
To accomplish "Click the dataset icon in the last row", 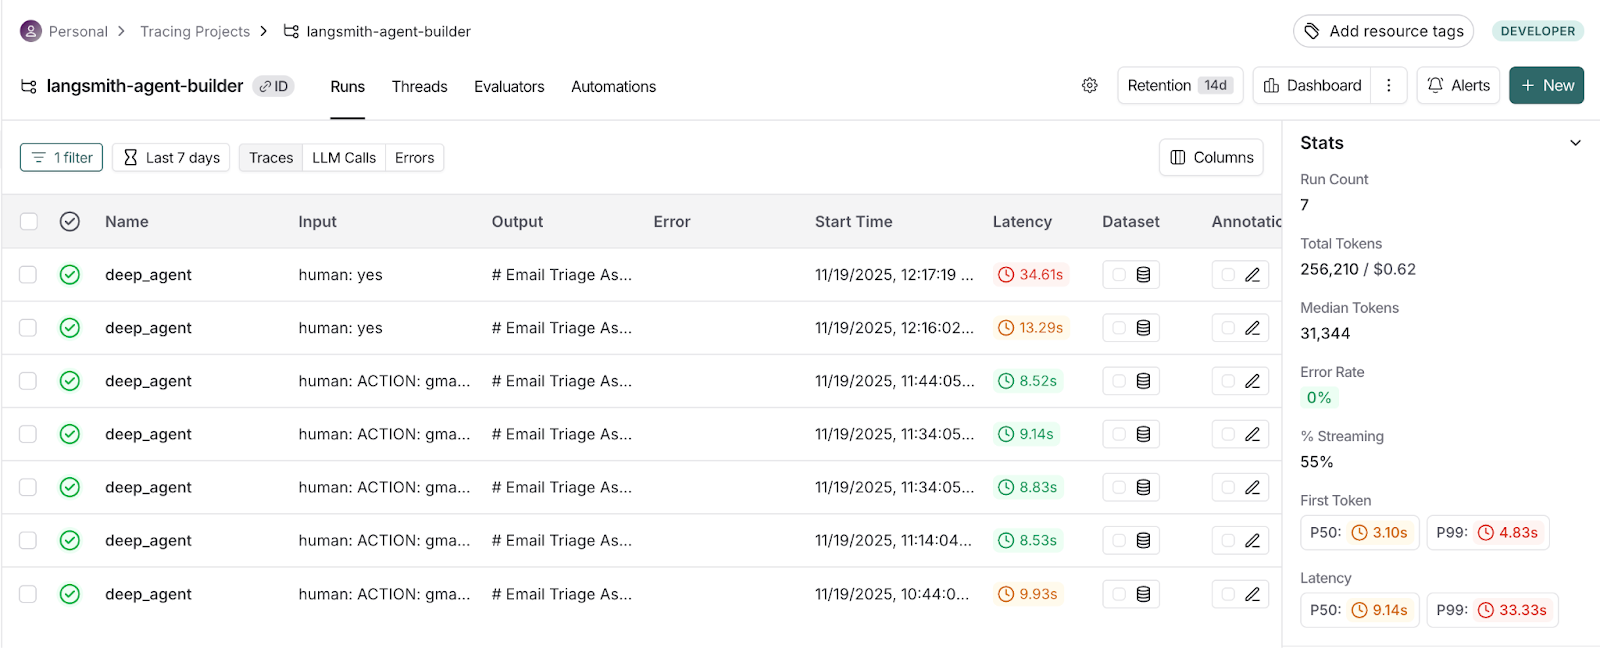I will [x=1143, y=594].
